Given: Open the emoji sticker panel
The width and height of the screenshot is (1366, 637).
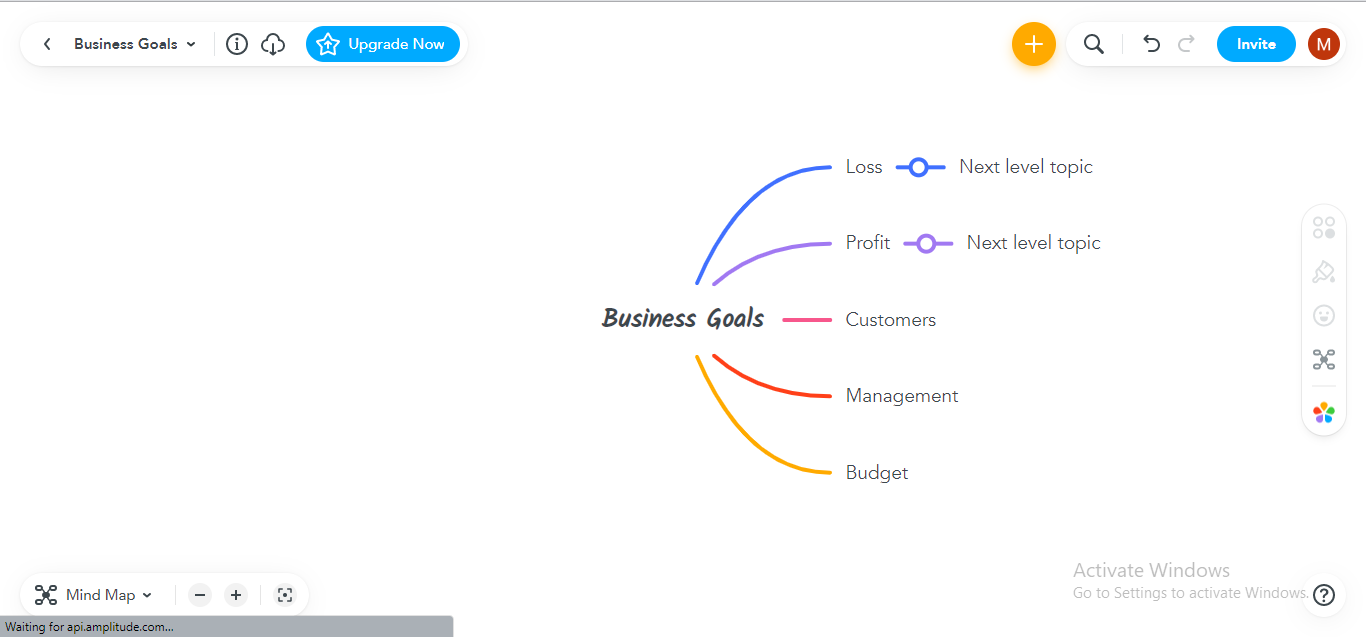Looking at the screenshot, I should pos(1323,315).
